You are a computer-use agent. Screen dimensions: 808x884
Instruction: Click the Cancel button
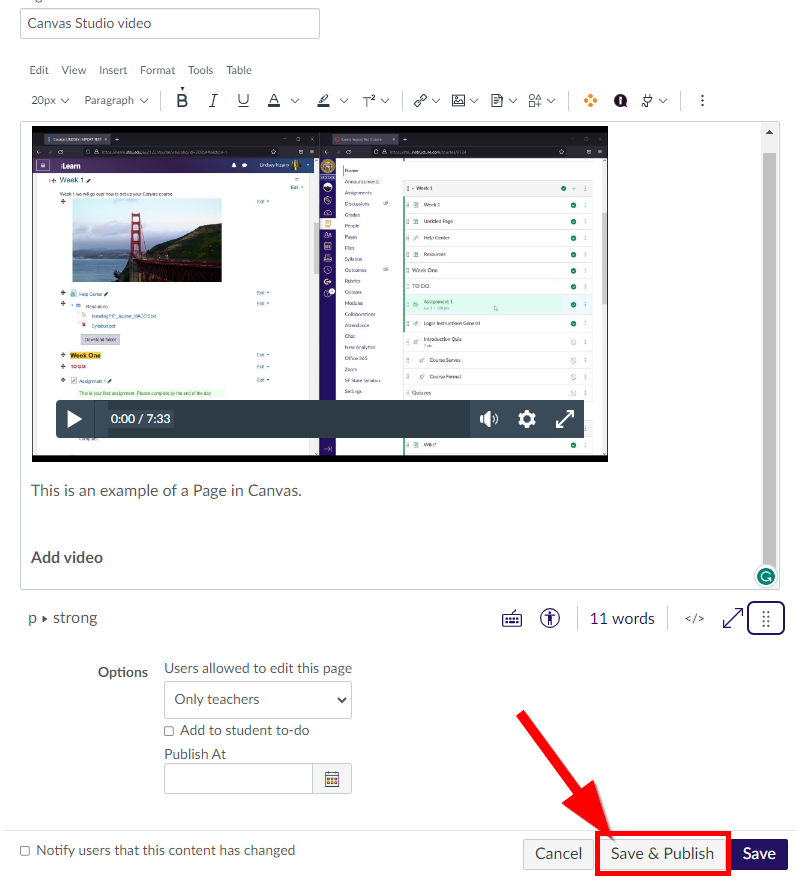coord(558,854)
